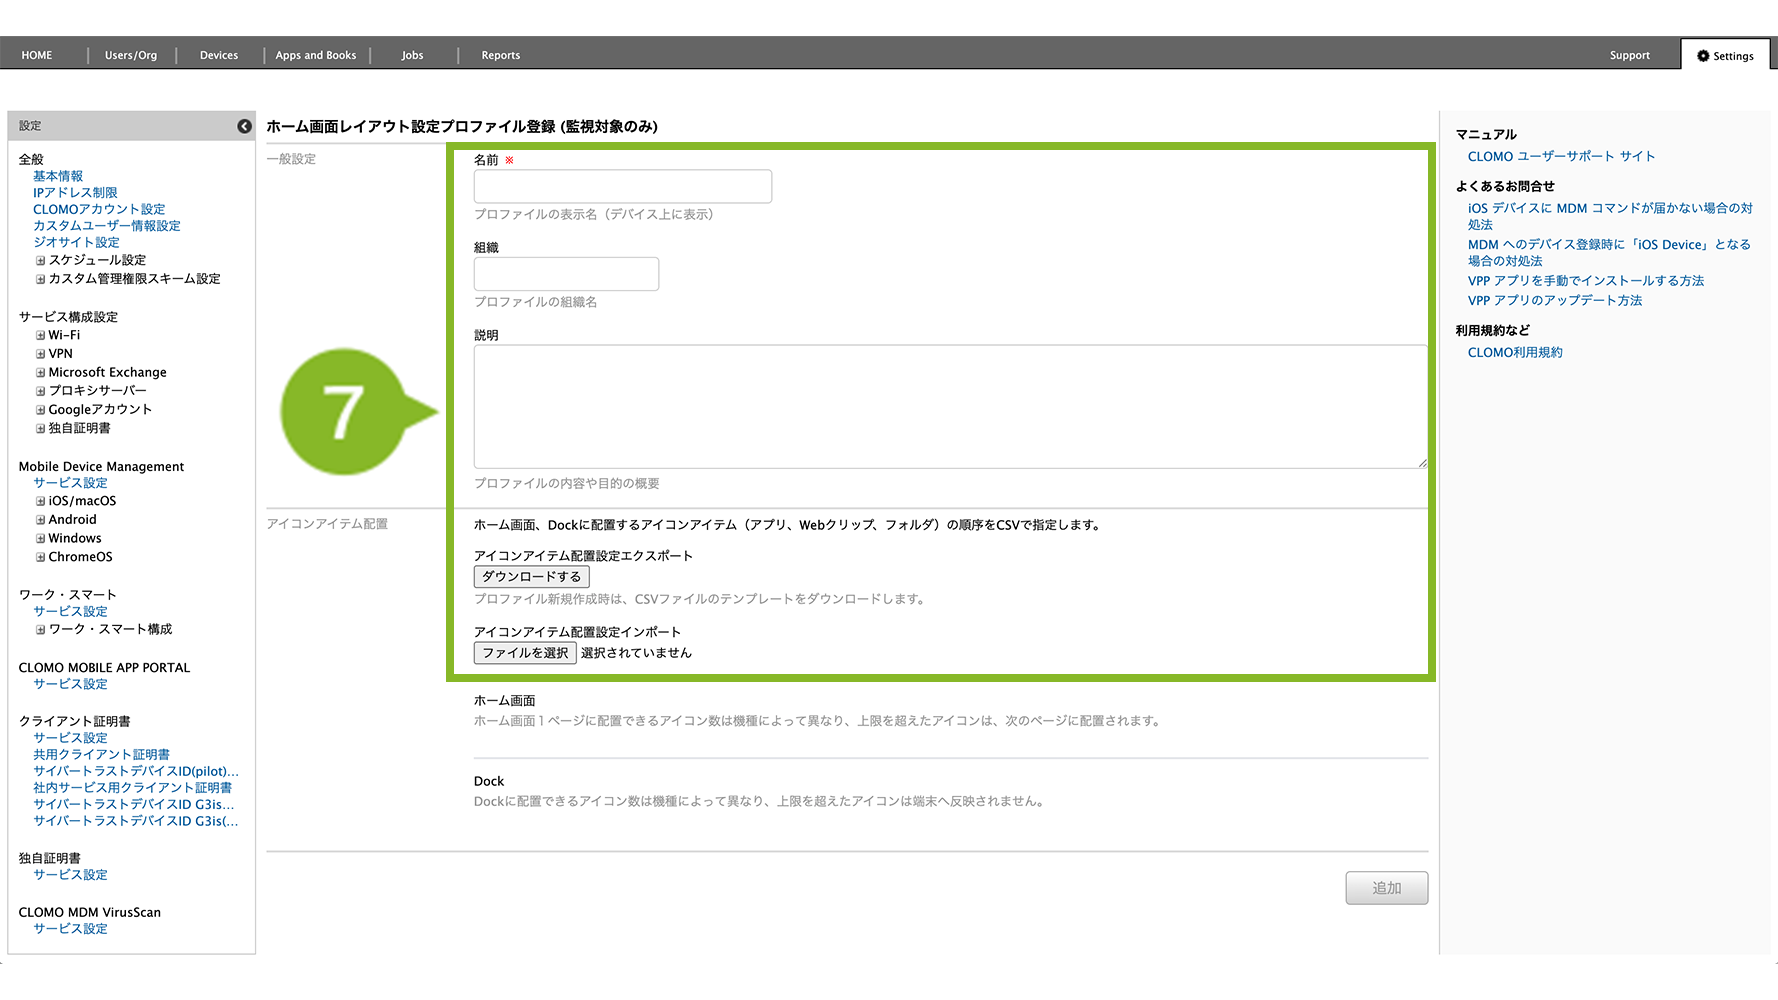Open the CLOMO利用規約 link
The image size is (1778, 1000).
[x=1514, y=353]
